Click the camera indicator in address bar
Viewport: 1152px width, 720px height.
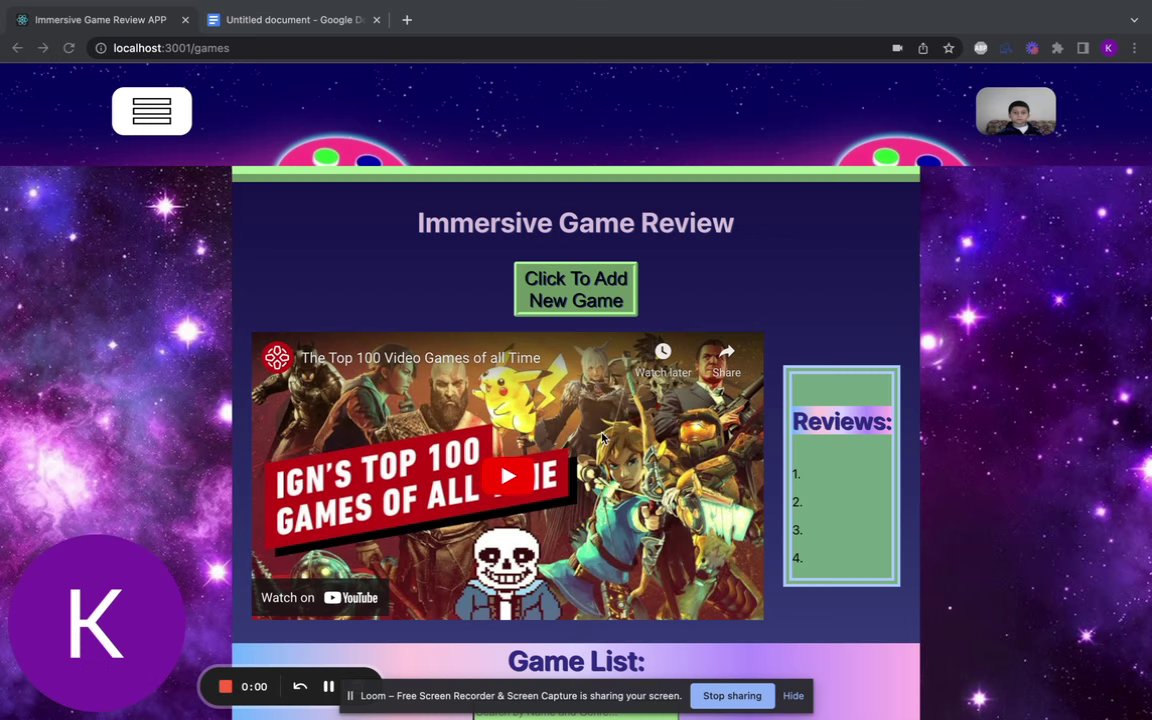(x=897, y=48)
